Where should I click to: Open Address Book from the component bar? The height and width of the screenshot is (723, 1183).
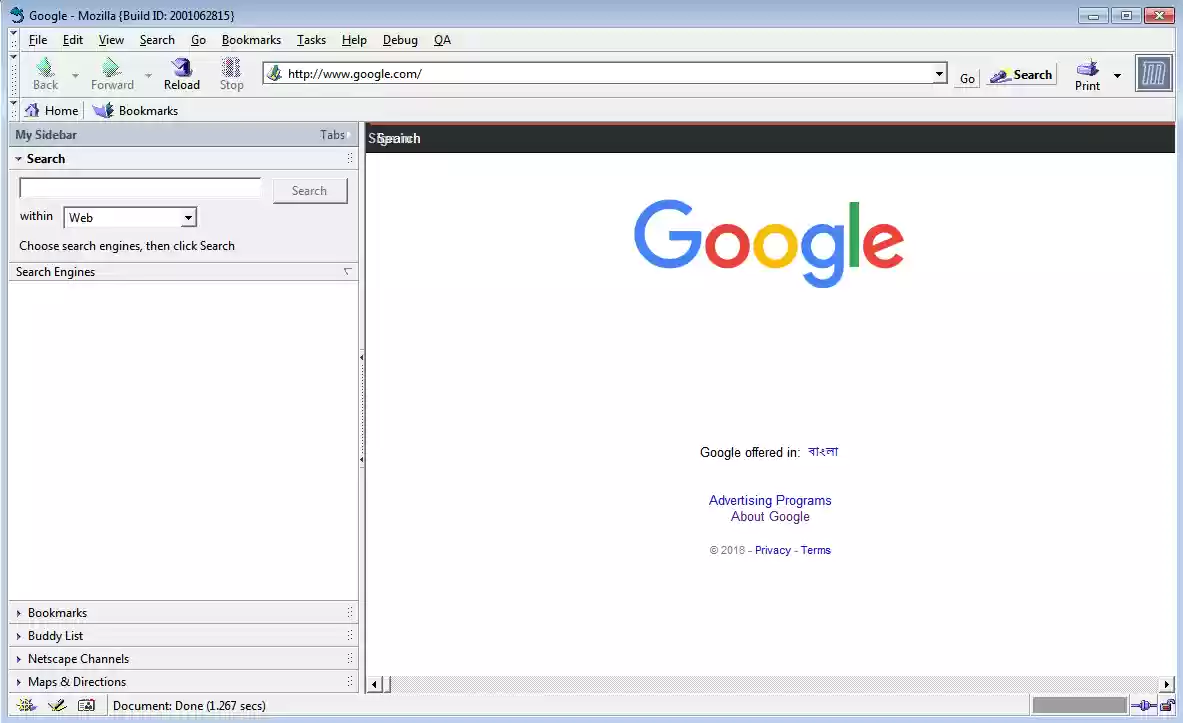pyautogui.click(x=87, y=705)
